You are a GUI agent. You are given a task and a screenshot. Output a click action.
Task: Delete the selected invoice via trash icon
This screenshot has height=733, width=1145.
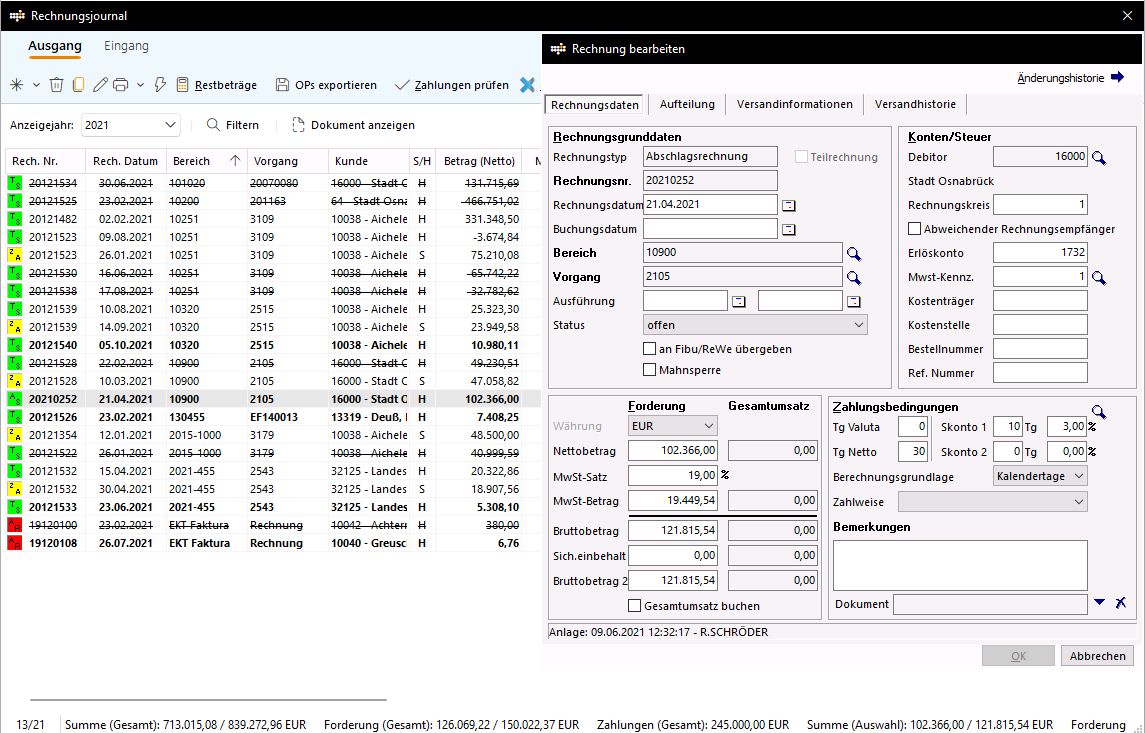56,85
